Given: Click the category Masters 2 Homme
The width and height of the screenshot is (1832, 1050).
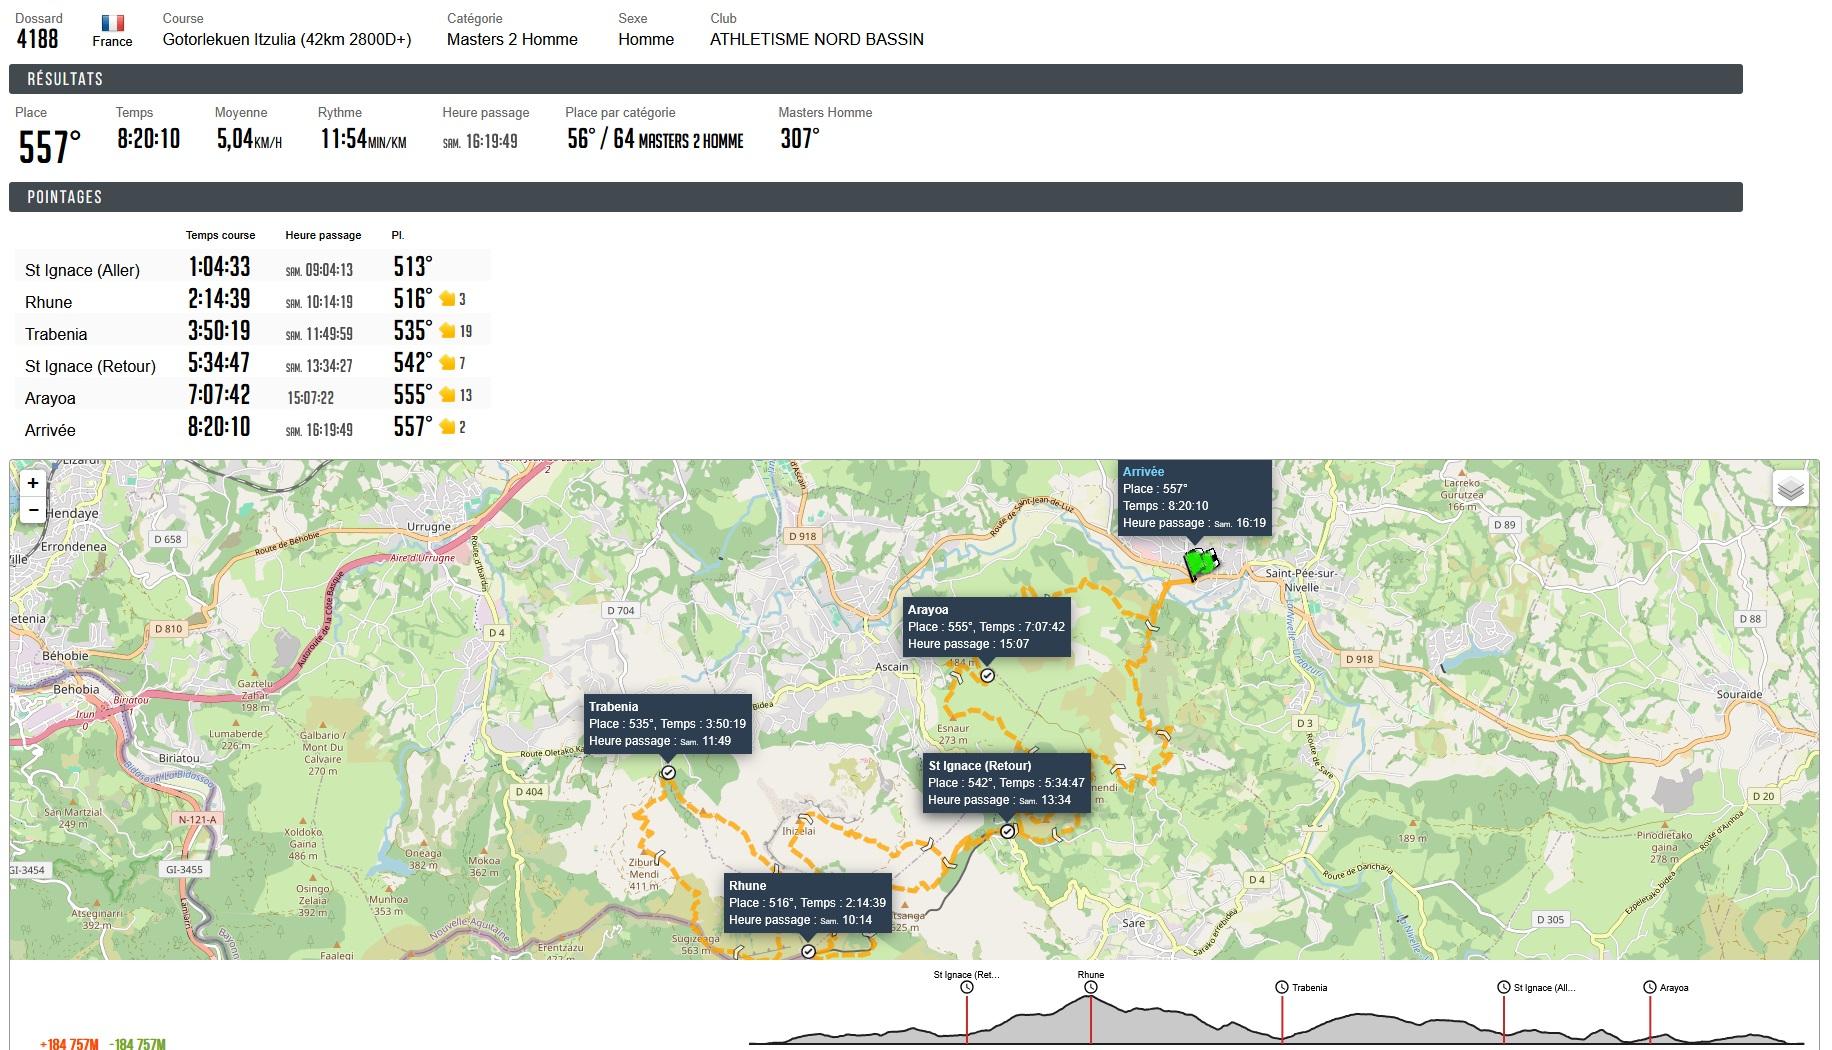Looking at the screenshot, I should click(x=512, y=39).
